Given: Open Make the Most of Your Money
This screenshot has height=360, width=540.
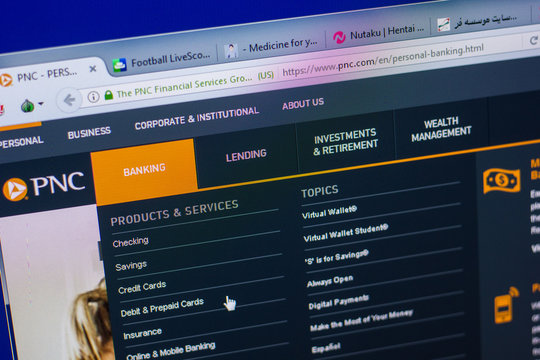Looking at the screenshot, I should coord(361,320).
